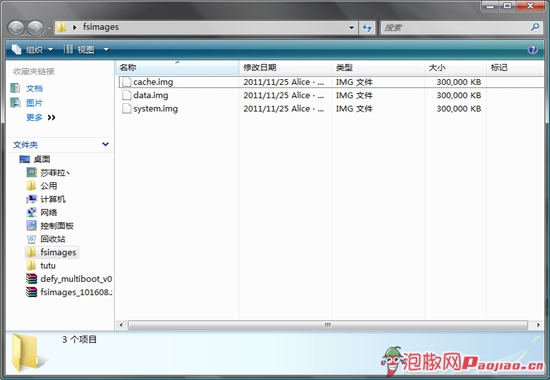Click the 网络 network icon in tree
The height and width of the screenshot is (380, 550).
click(31, 212)
